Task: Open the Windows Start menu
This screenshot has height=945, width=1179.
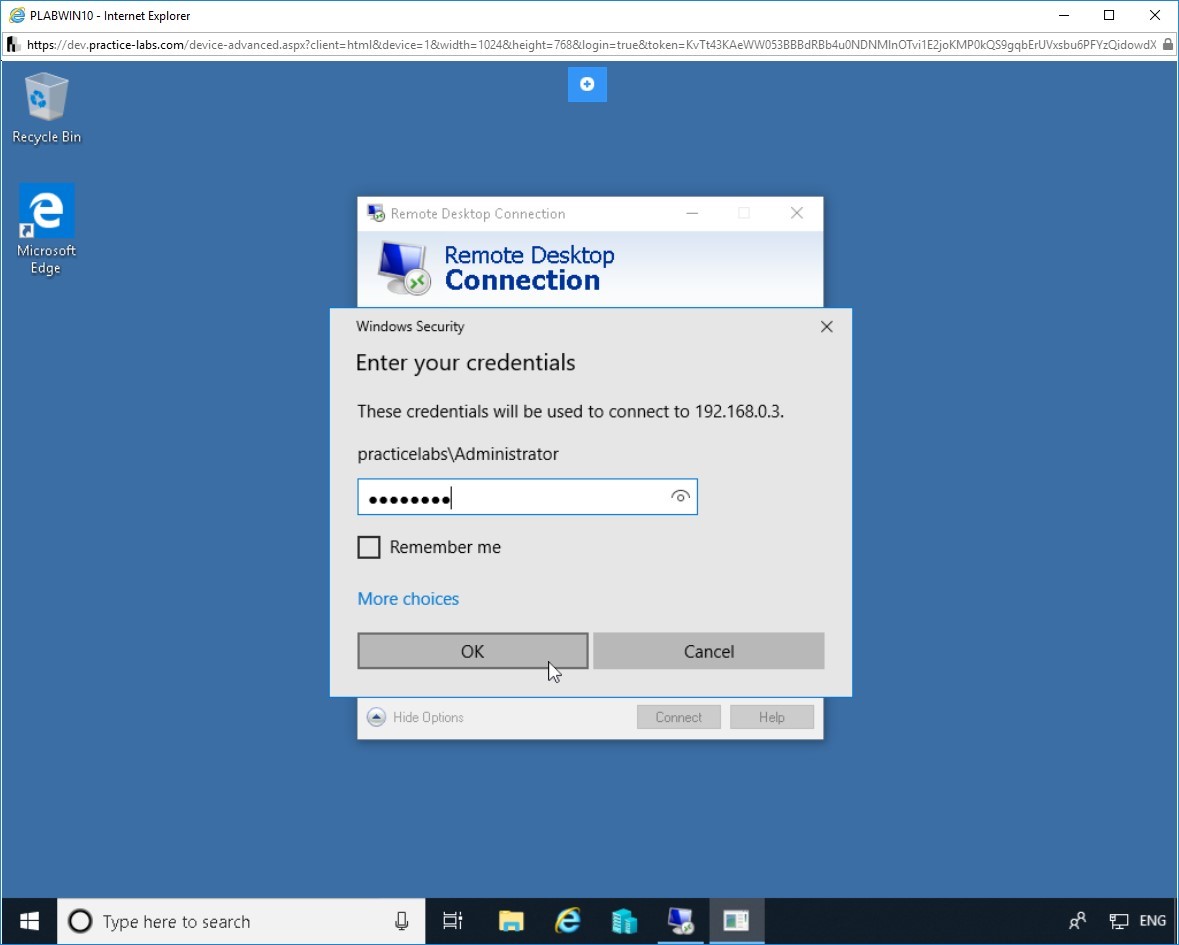Action: click(29, 921)
